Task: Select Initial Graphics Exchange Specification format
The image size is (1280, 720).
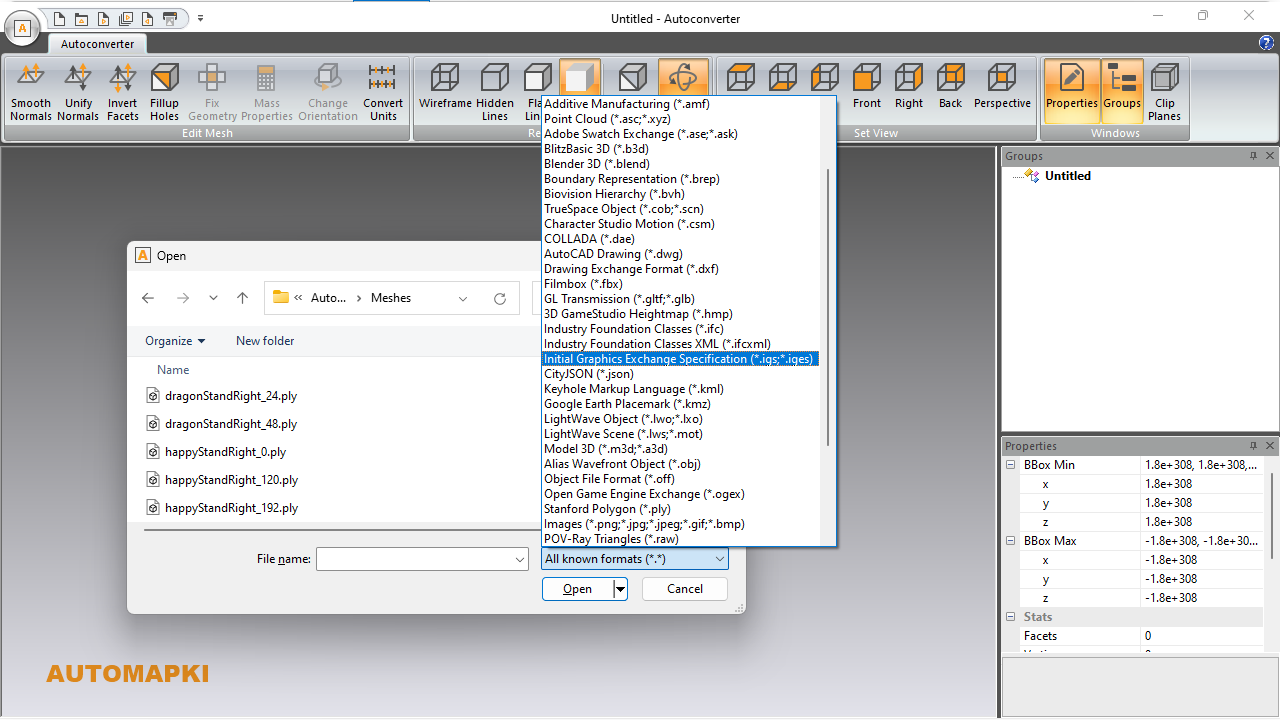Action: point(680,359)
